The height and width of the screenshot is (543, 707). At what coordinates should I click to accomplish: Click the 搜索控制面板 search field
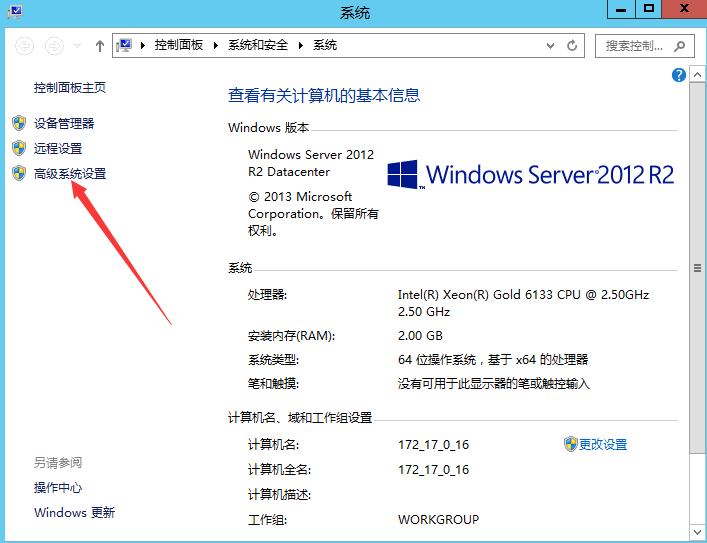(644, 46)
